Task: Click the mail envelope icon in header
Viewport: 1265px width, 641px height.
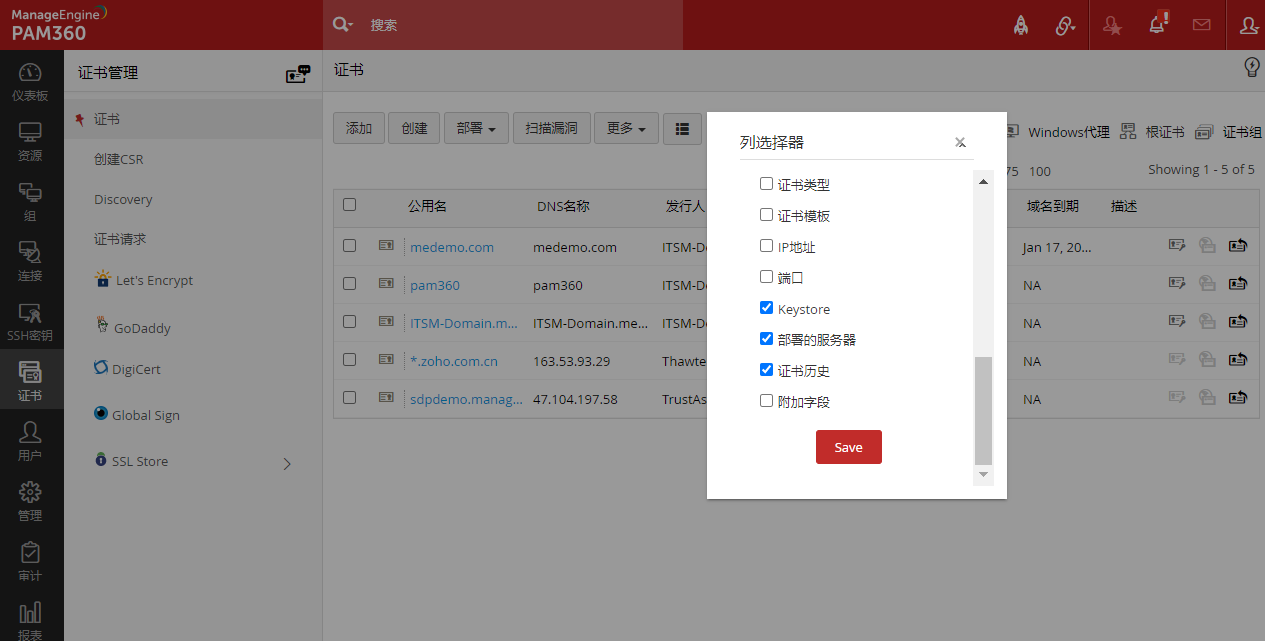Action: (x=1201, y=26)
